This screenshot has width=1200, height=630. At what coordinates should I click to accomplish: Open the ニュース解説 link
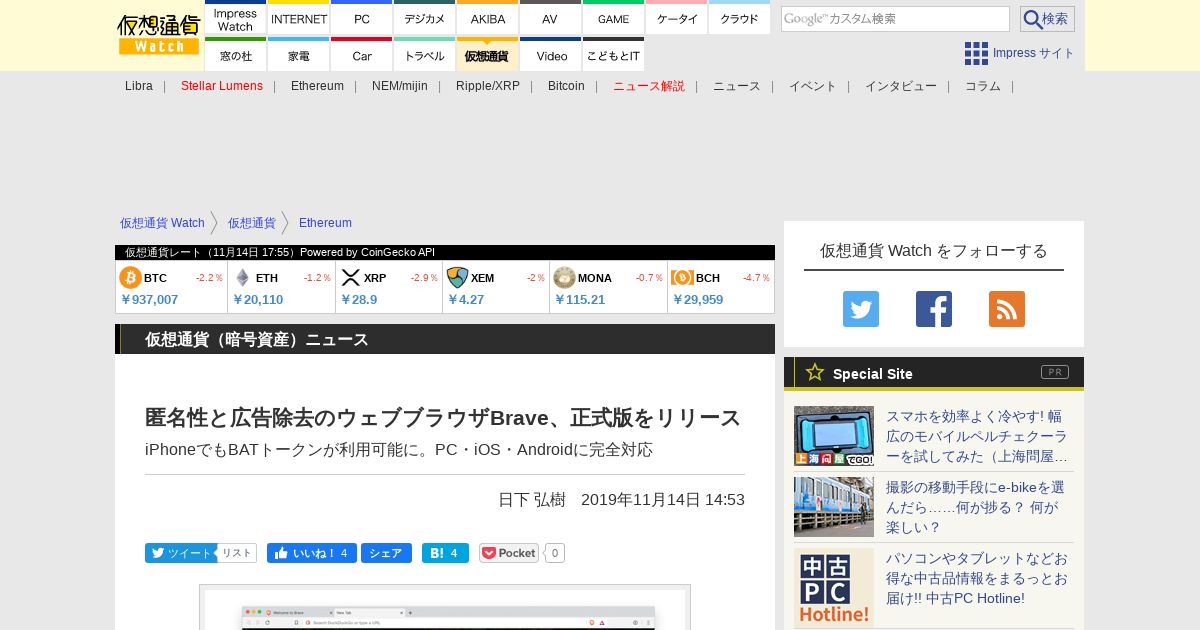click(x=649, y=86)
